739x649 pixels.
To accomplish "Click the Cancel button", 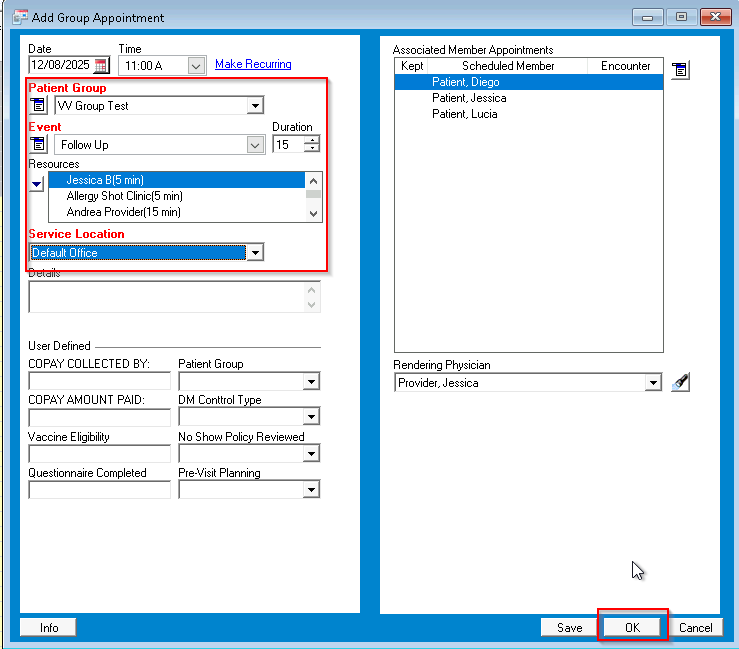I will (695, 627).
